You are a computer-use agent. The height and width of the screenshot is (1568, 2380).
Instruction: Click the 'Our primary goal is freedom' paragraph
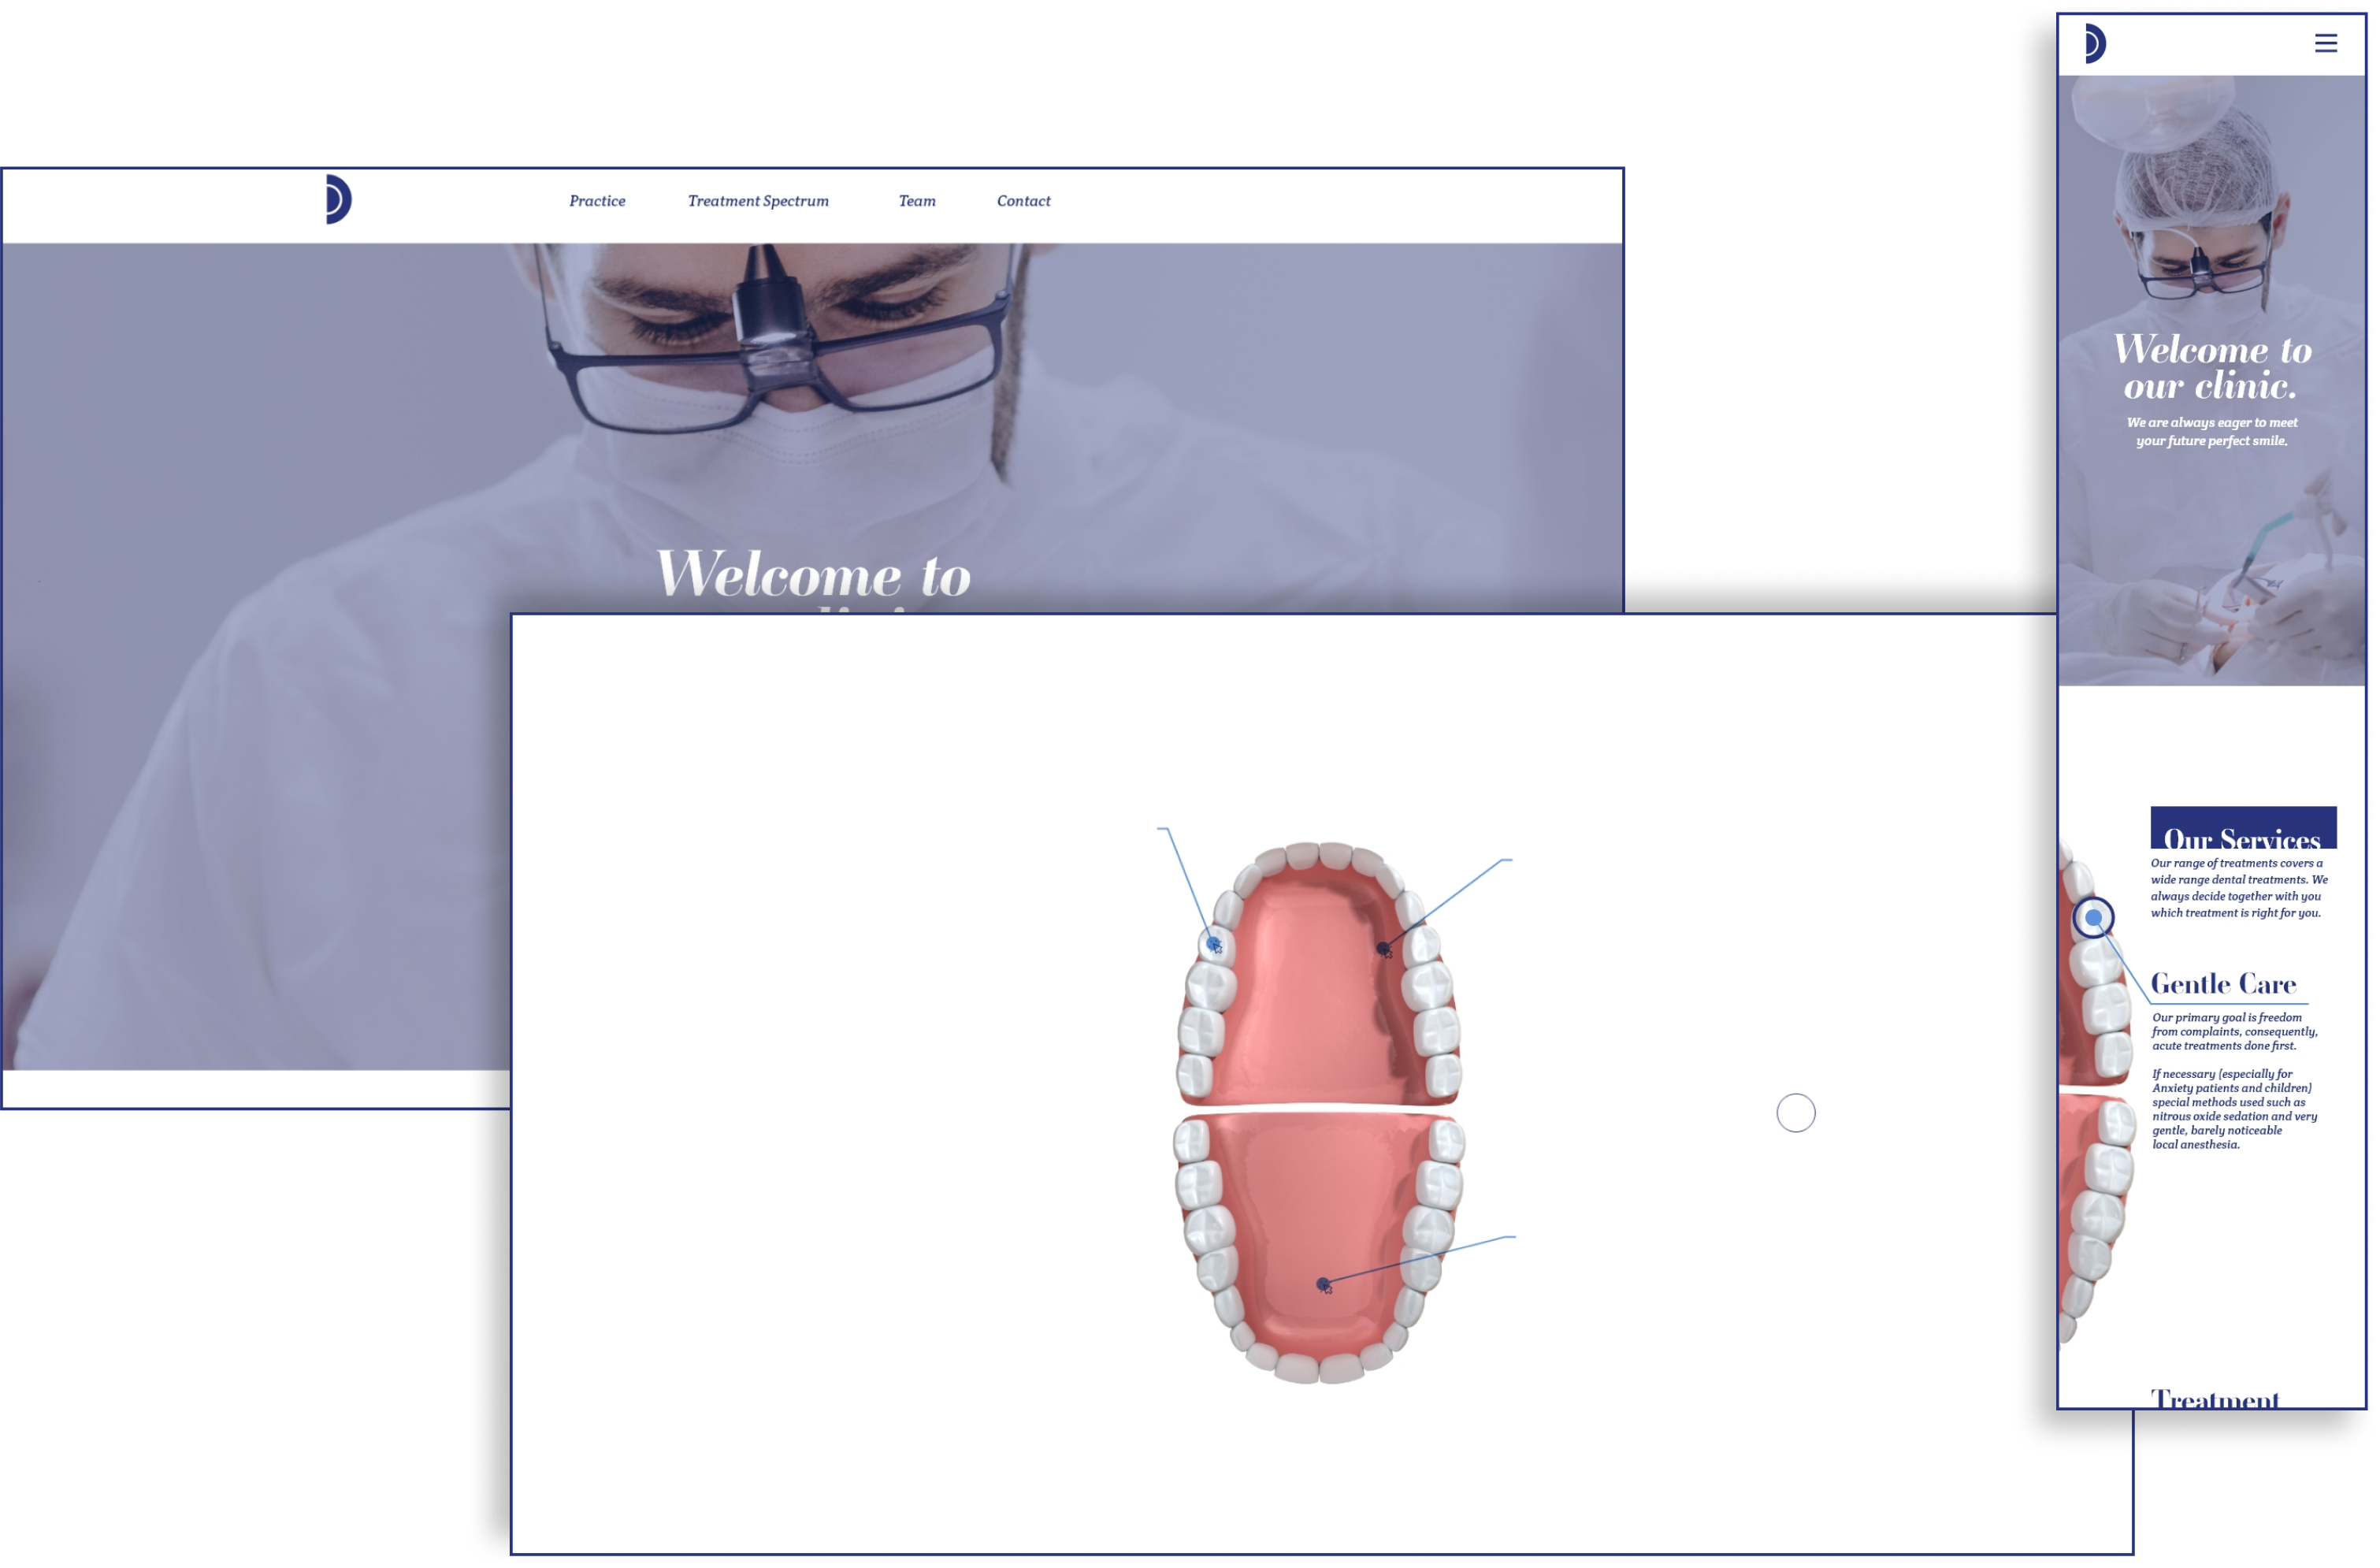pyautogui.click(x=2234, y=1031)
